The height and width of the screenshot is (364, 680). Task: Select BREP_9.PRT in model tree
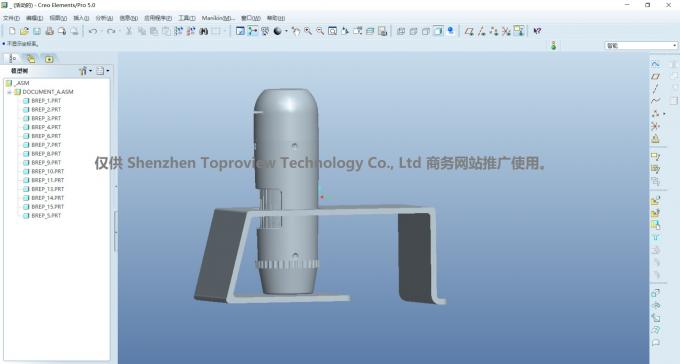(x=42, y=162)
